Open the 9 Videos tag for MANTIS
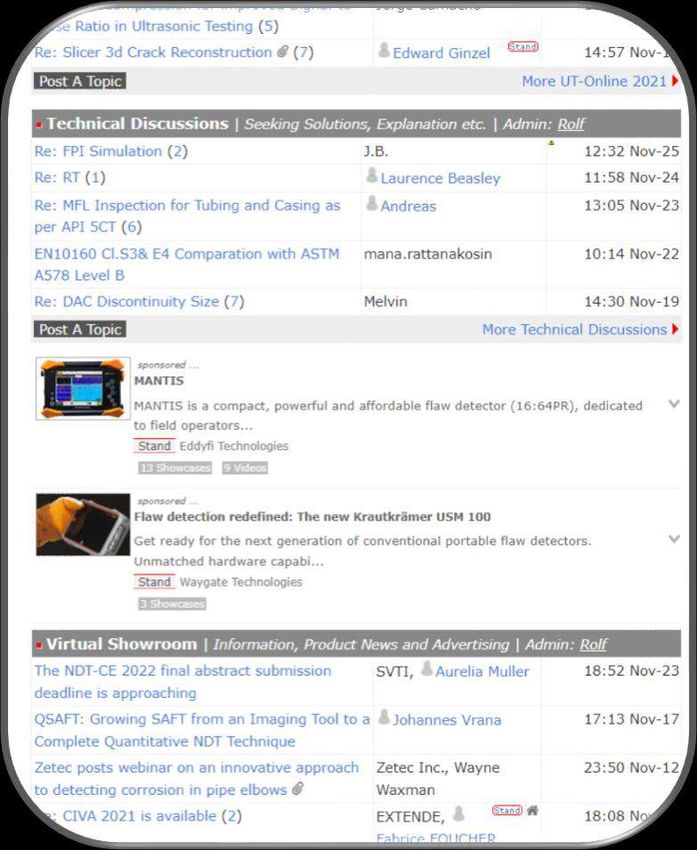 click(245, 468)
